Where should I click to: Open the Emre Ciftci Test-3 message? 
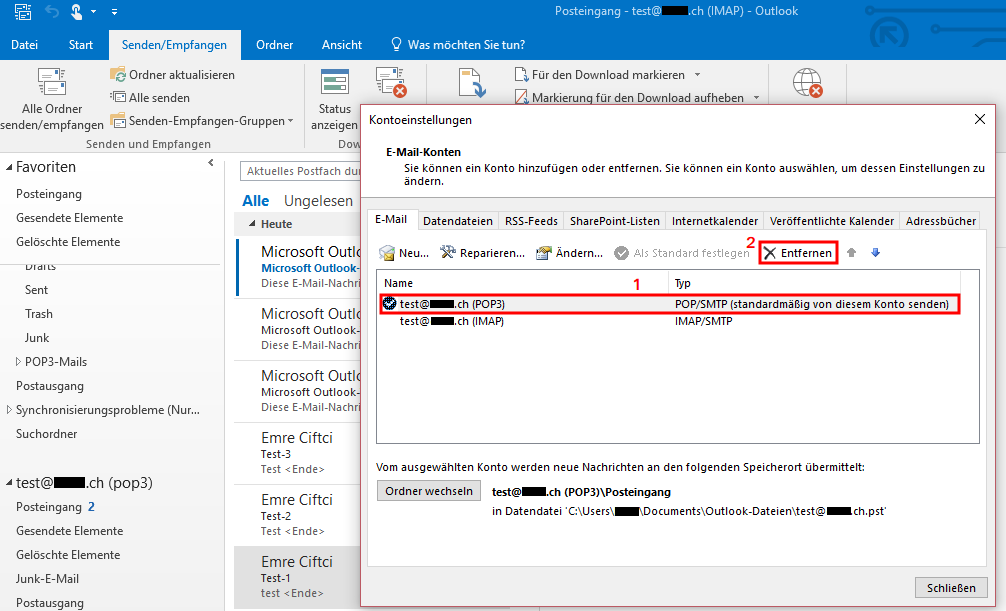click(298, 453)
